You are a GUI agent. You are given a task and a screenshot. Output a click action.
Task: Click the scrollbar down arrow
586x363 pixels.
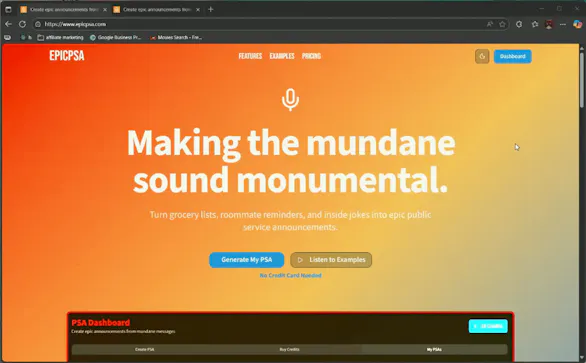582,358
